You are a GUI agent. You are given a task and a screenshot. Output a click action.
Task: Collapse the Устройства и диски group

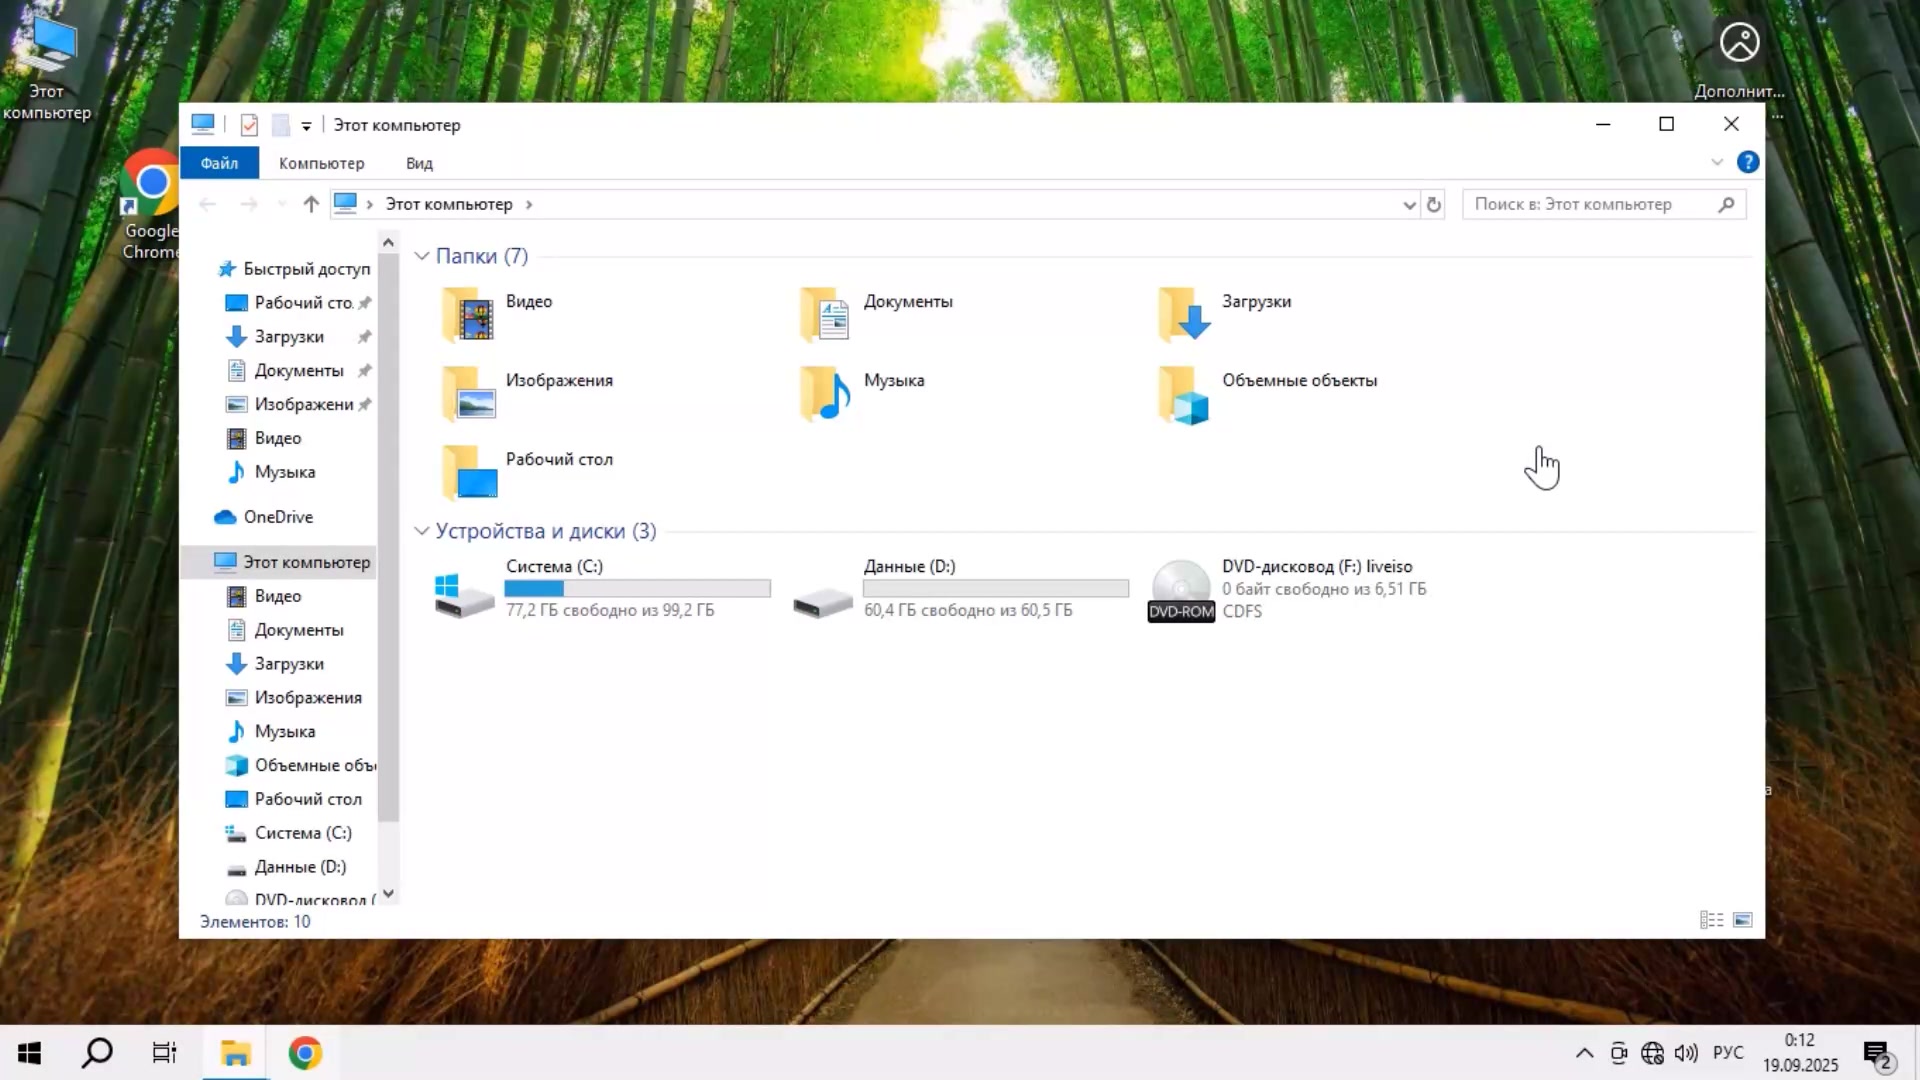[x=422, y=531]
